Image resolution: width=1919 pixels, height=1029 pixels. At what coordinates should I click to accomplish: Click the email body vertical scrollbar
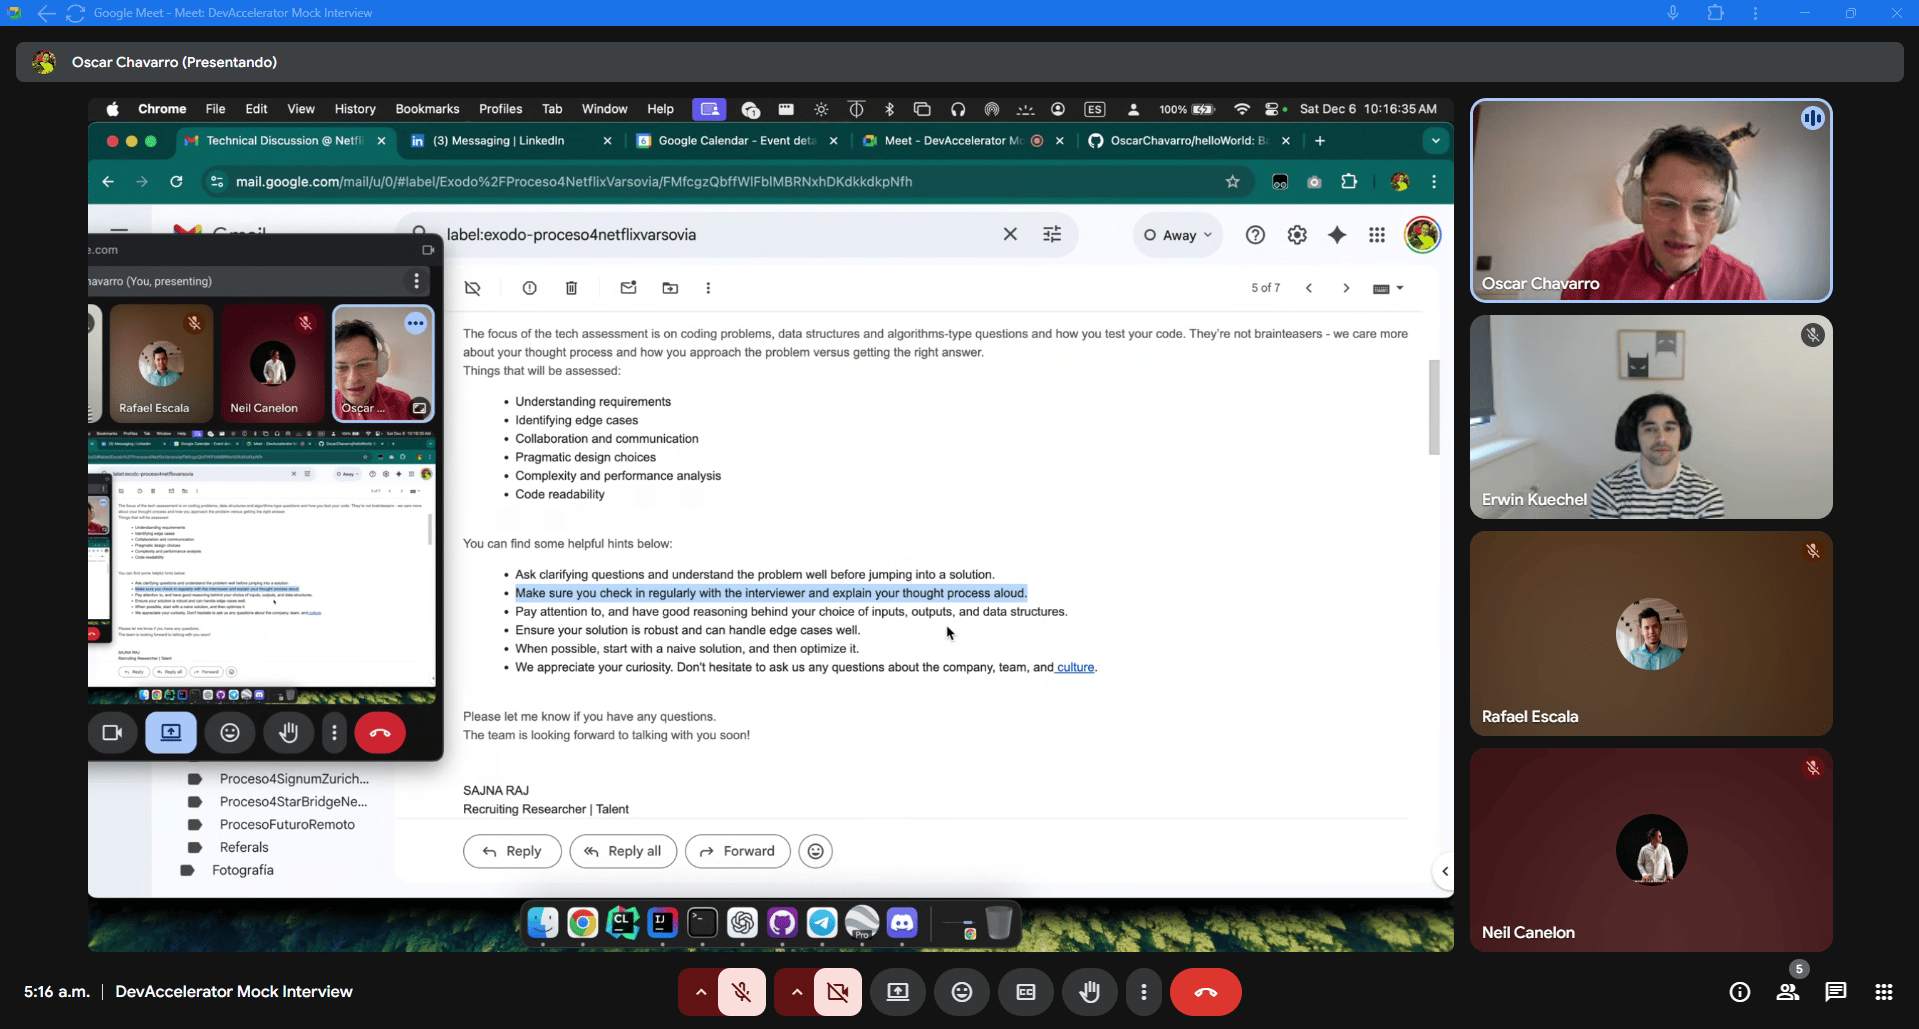click(x=1434, y=407)
